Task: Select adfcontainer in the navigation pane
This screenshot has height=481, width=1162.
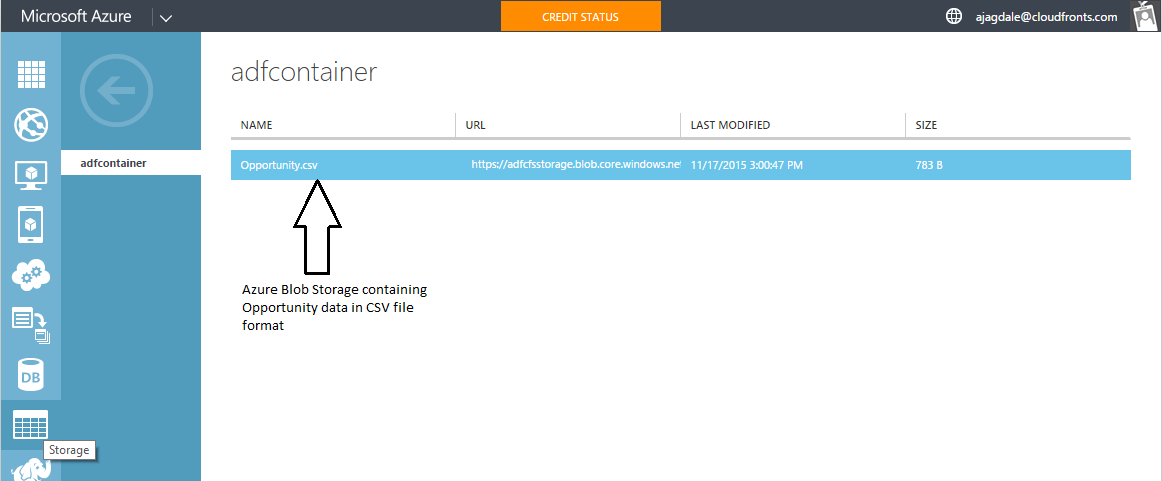Action: [131, 163]
